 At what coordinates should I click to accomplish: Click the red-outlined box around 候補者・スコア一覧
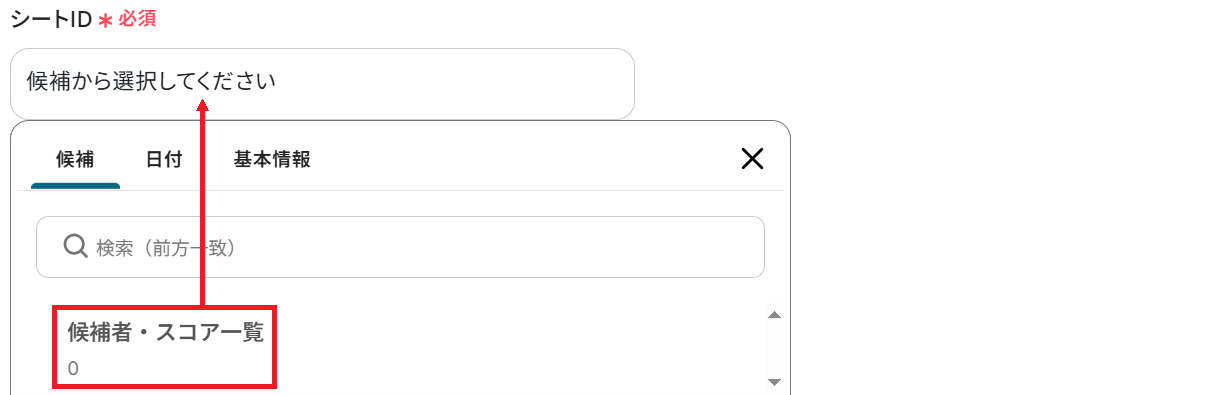[164, 347]
